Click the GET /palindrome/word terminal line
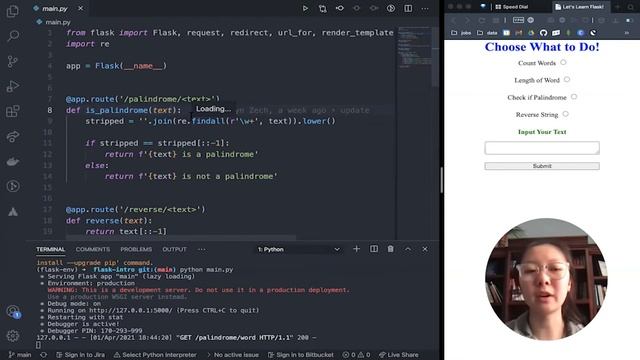The image size is (640, 360). 176,338
